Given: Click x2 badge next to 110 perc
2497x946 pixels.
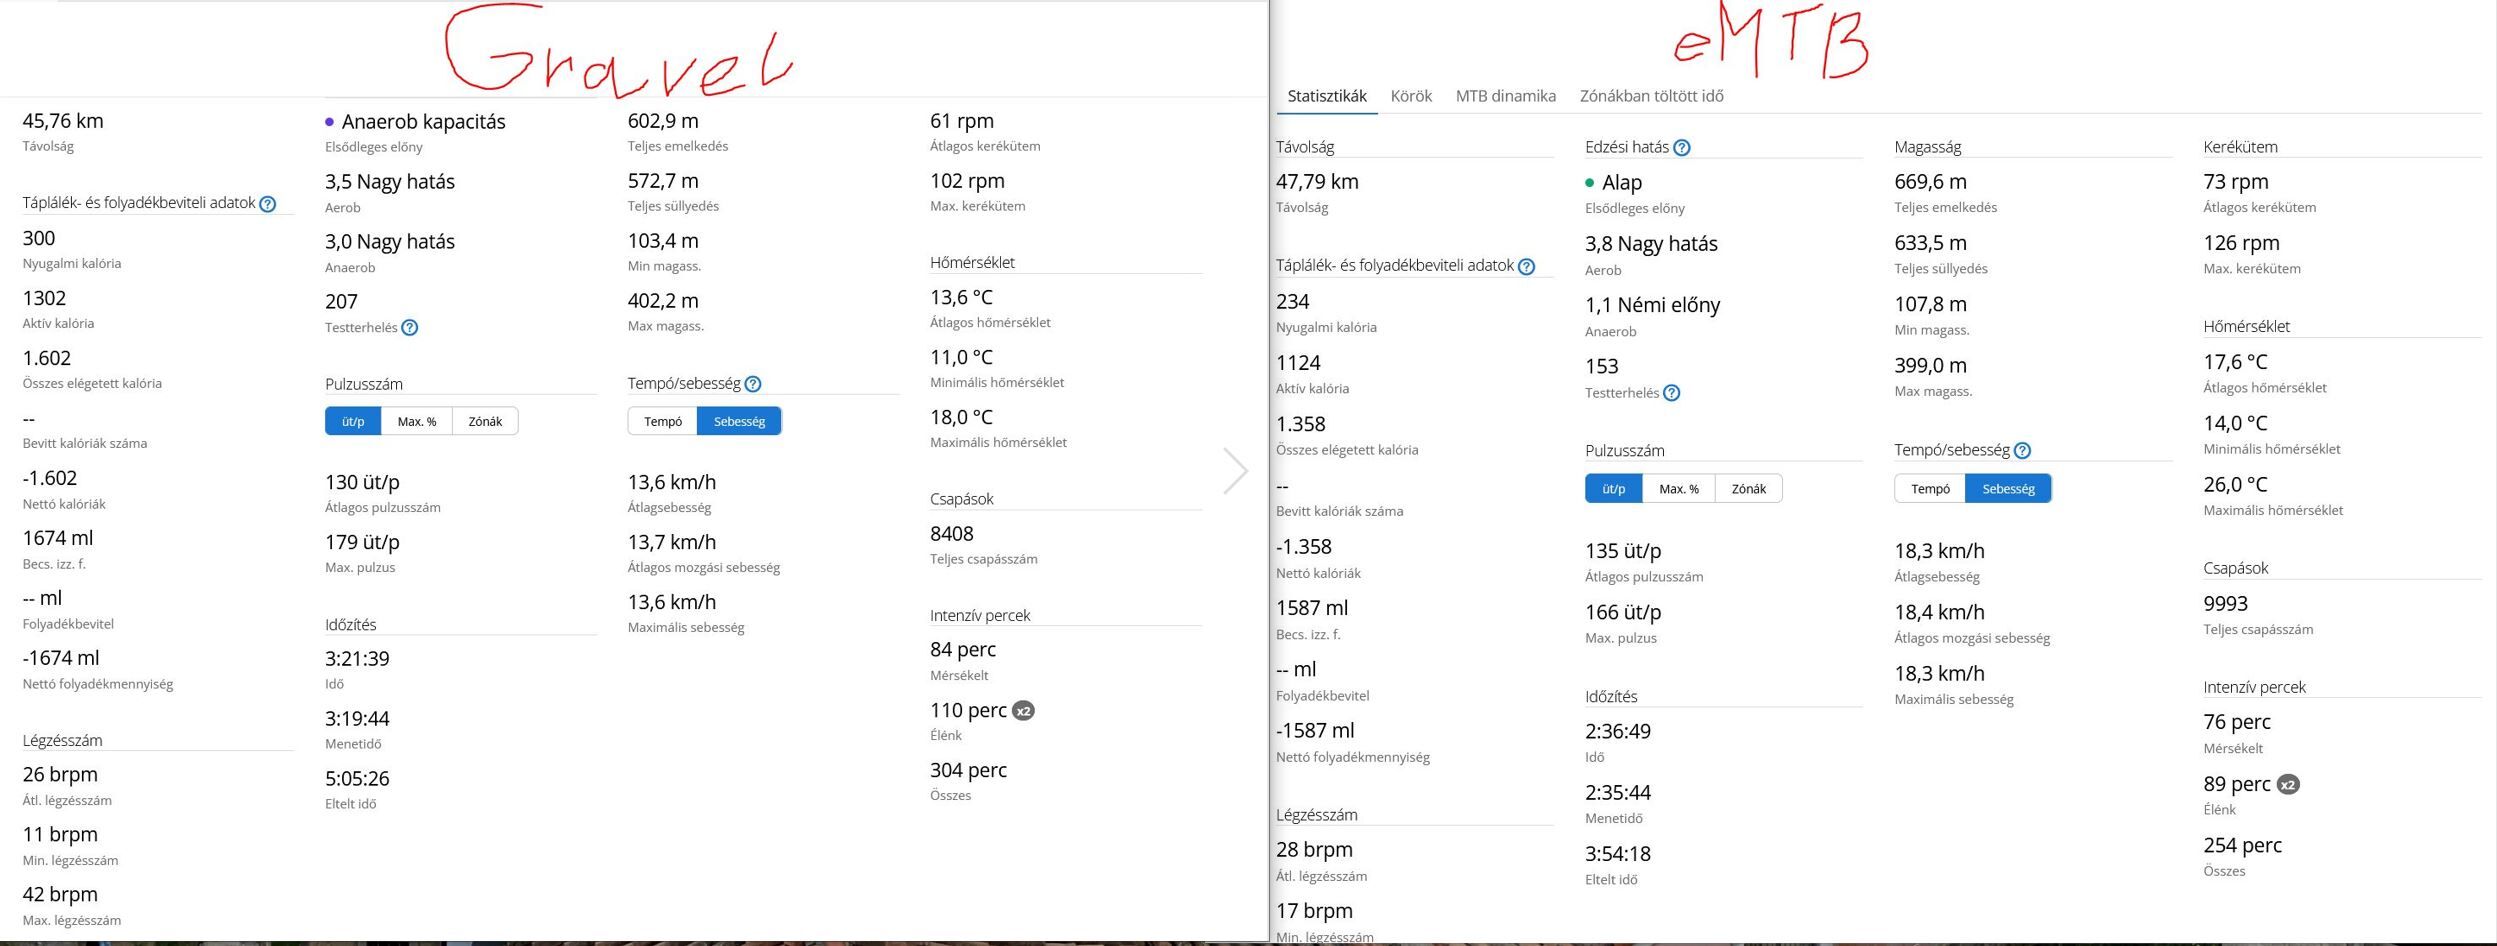Looking at the screenshot, I should click(1023, 711).
